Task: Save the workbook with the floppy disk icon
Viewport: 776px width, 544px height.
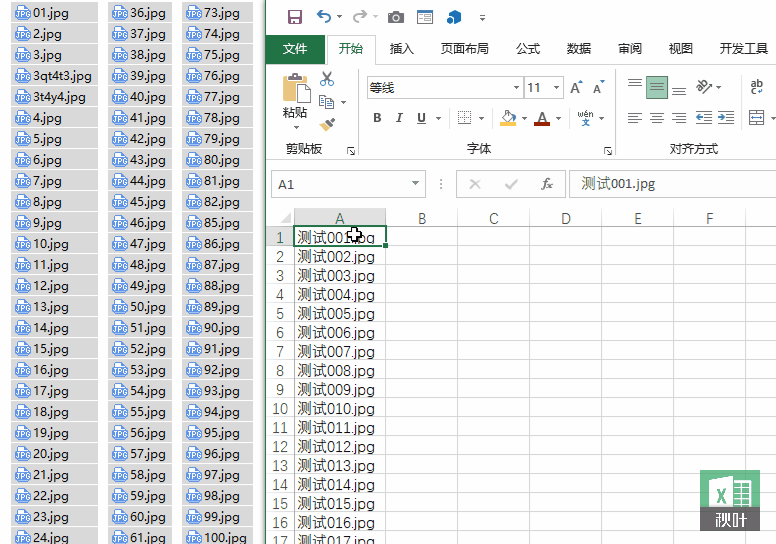Action: pyautogui.click(x=295, y=17)
